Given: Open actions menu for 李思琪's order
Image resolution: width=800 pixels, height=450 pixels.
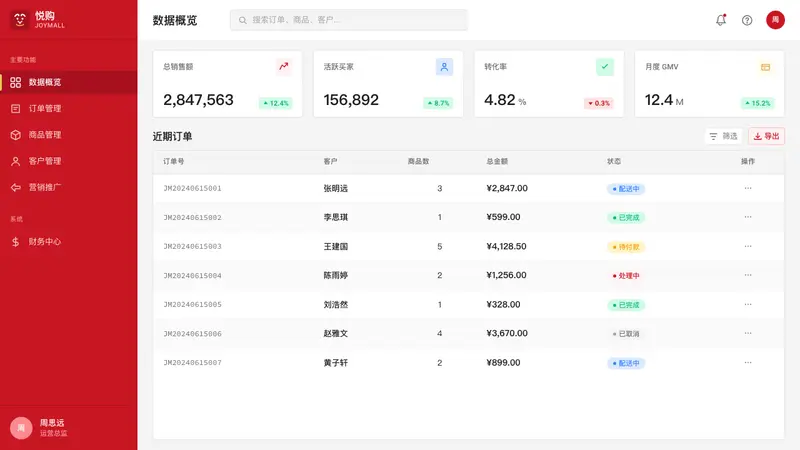Looking at the screenshot, I should [747, 217].
